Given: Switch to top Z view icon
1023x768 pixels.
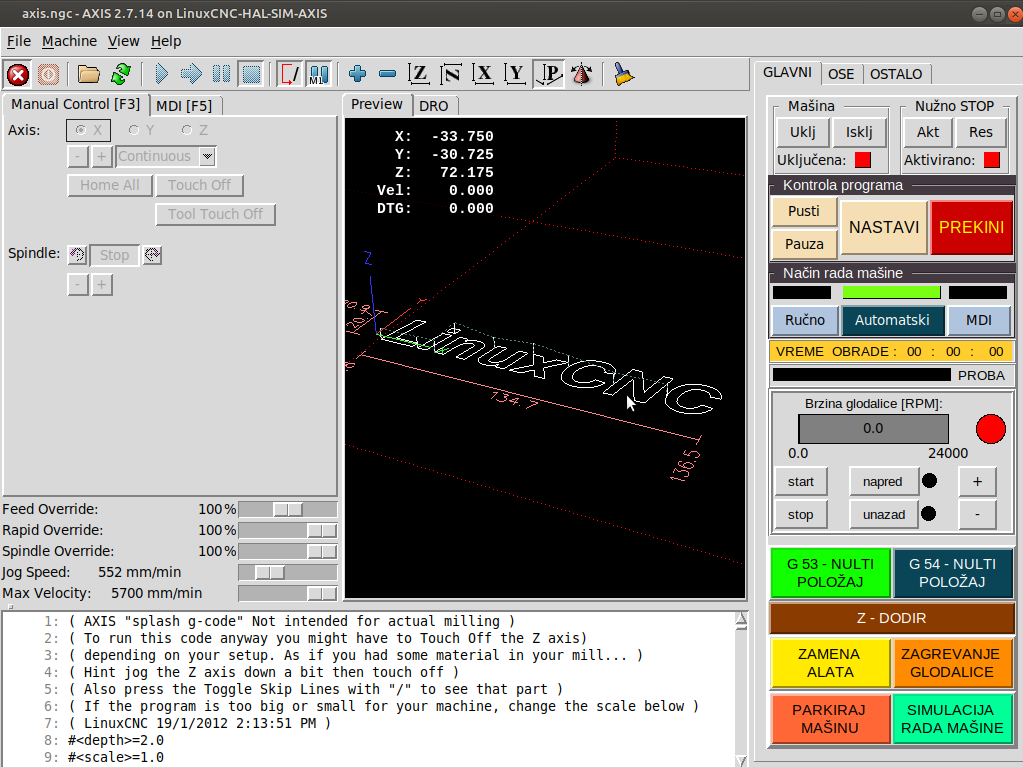Looking at the screenshot, I should tap(419, 74).
